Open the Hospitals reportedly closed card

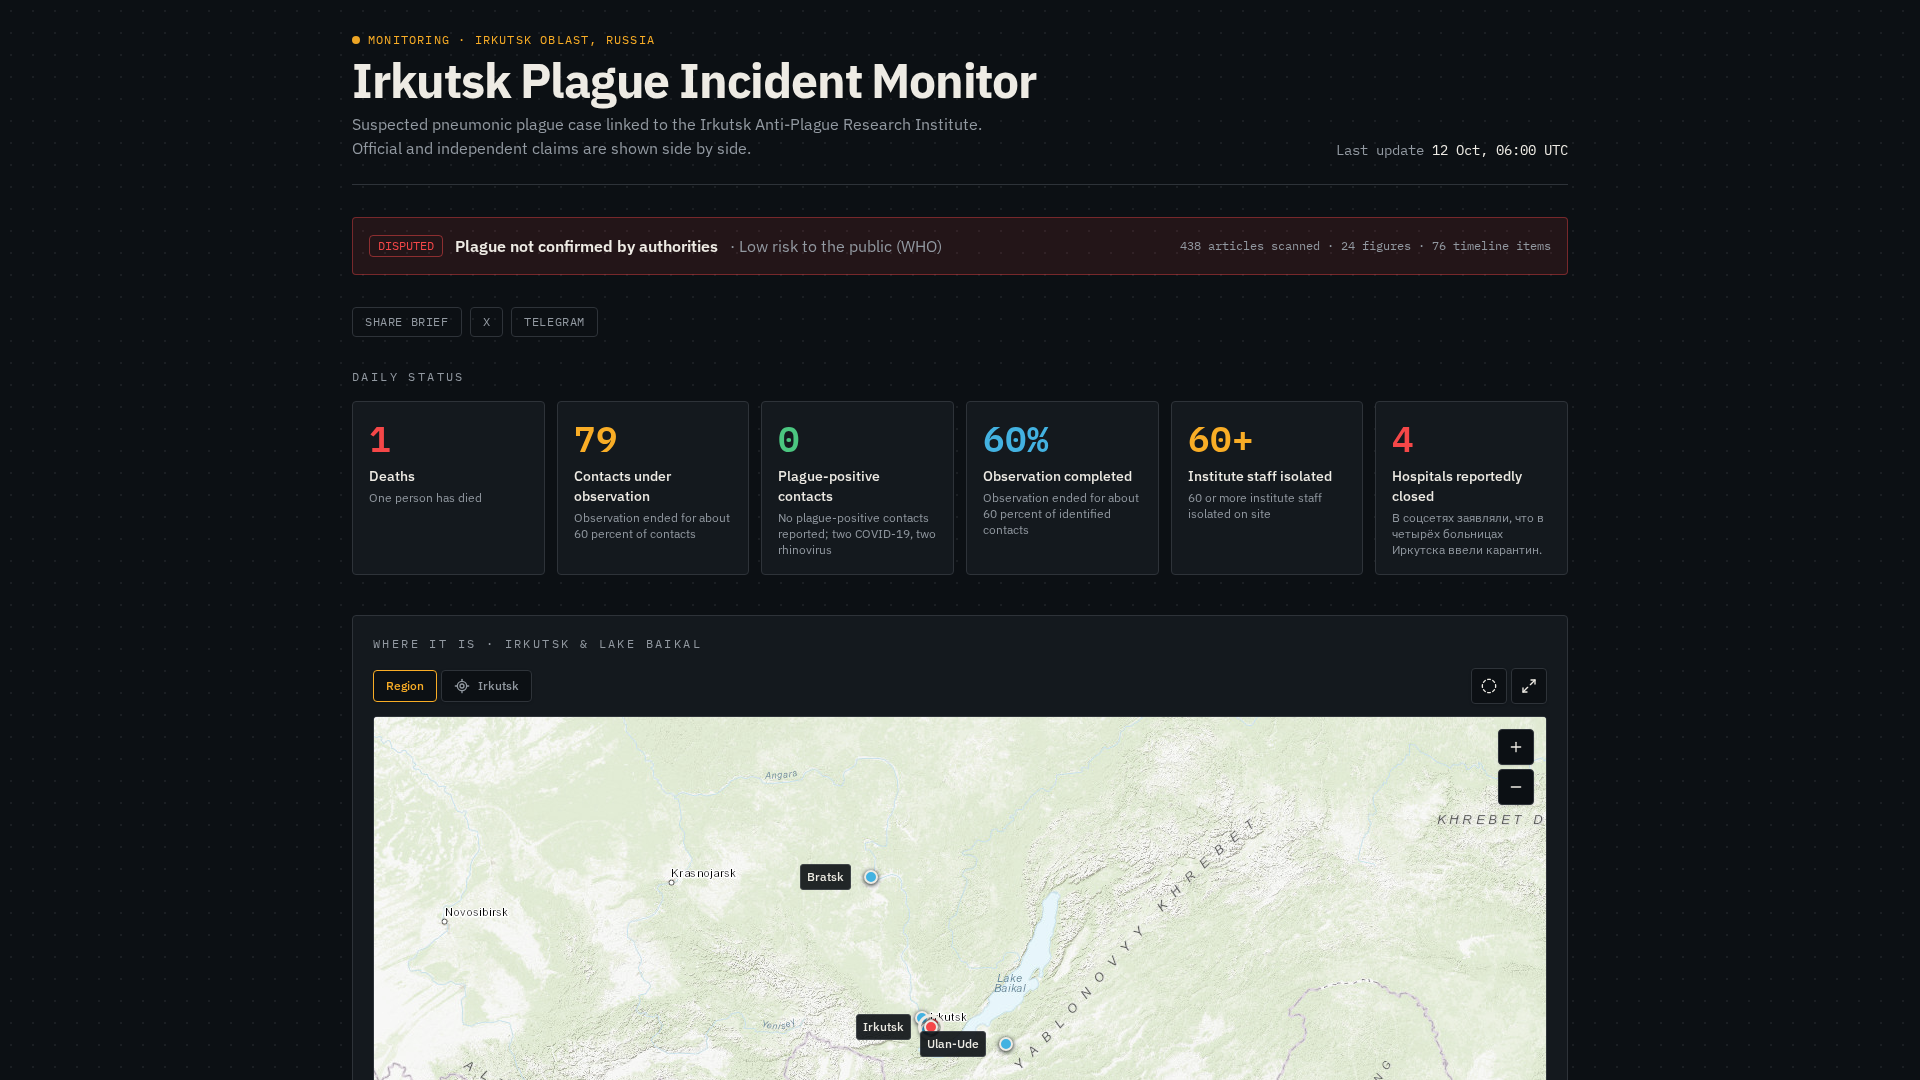pyautogui.click(x=1471, y=488)
